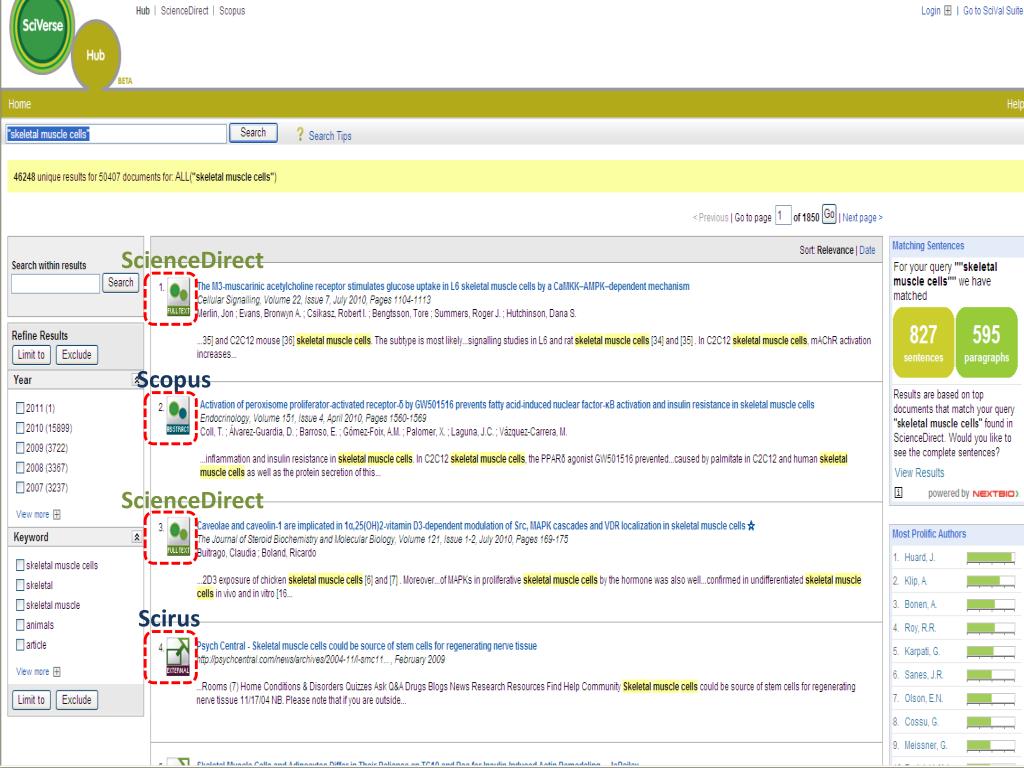Open external link icon for result 4
Screen dimensions: 1024x768
tap(178, 656)
